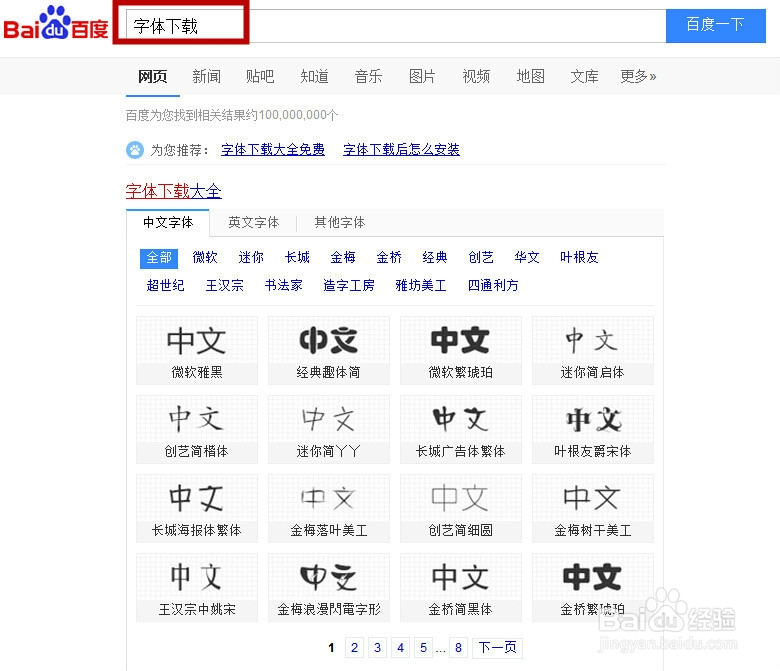The height and width of the screenshot is (671, 780).
Task: Select the 中文字体 tab
Action: coord(168,222)
